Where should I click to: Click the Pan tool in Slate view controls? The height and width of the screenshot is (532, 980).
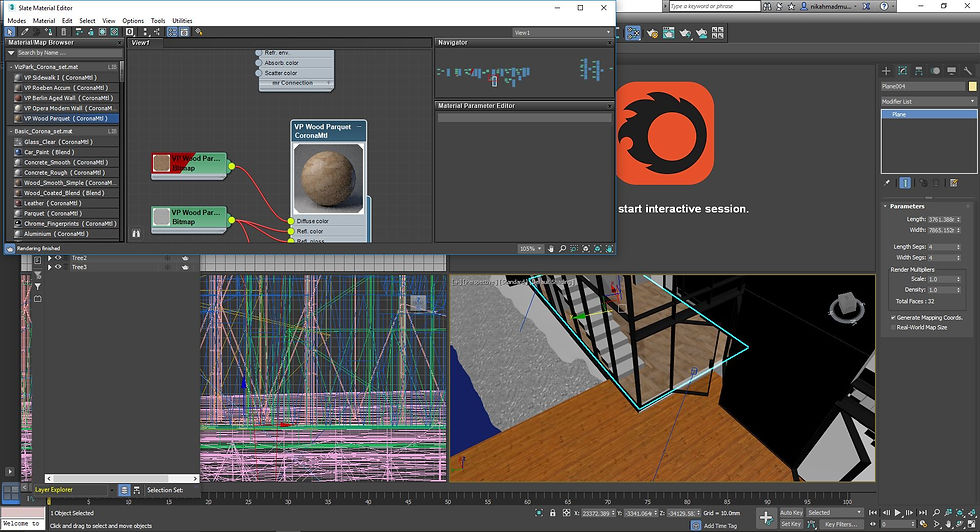click(x=551, y=249)
